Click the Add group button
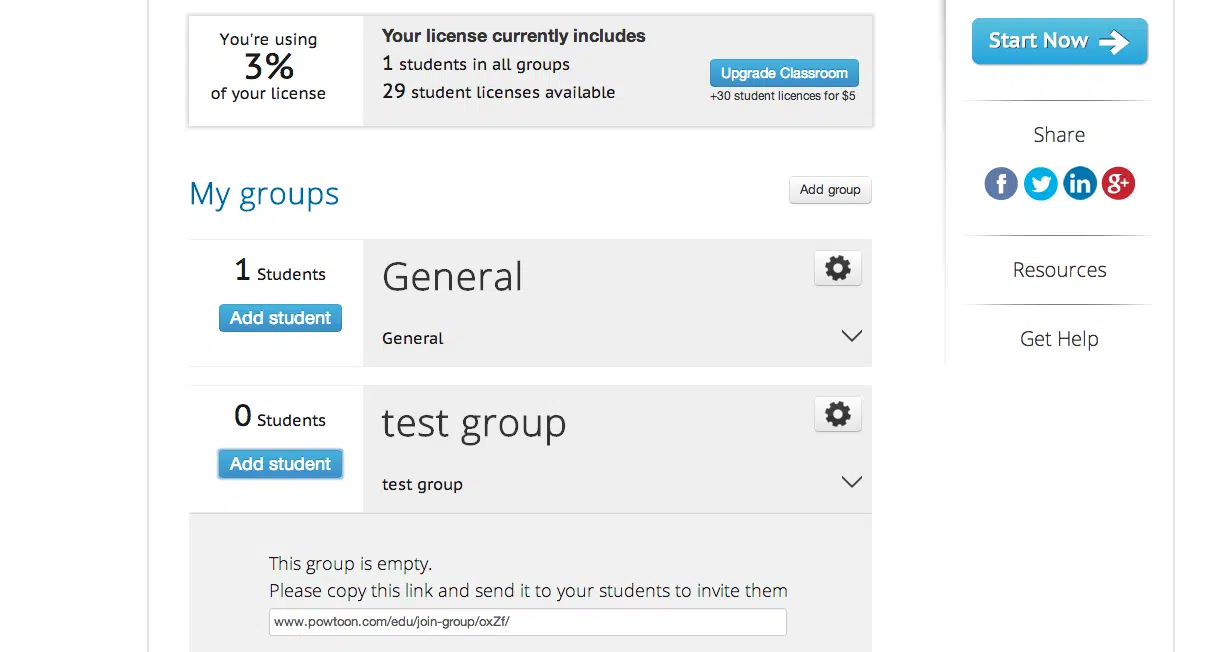1220x652 pixels. [x=830, y=190]
